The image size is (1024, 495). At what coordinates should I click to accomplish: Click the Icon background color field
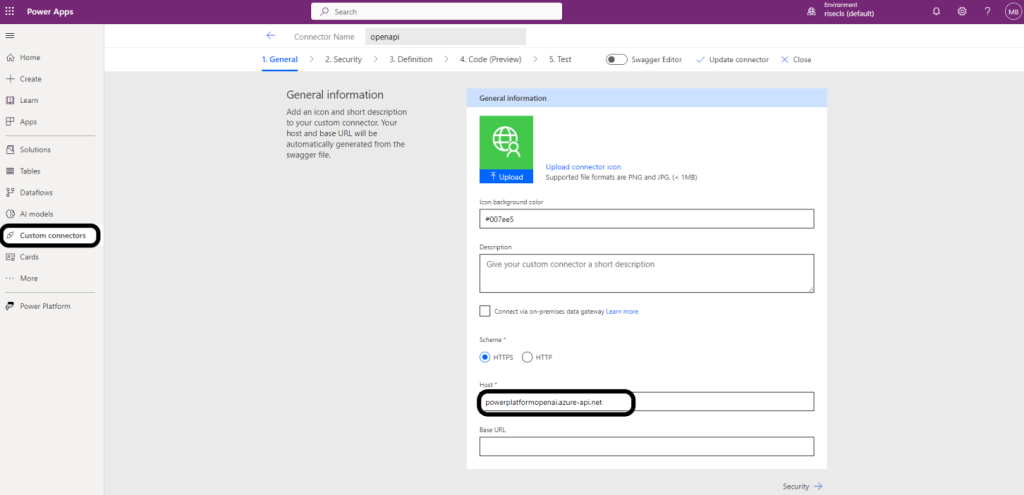click(x=646, y=218)
